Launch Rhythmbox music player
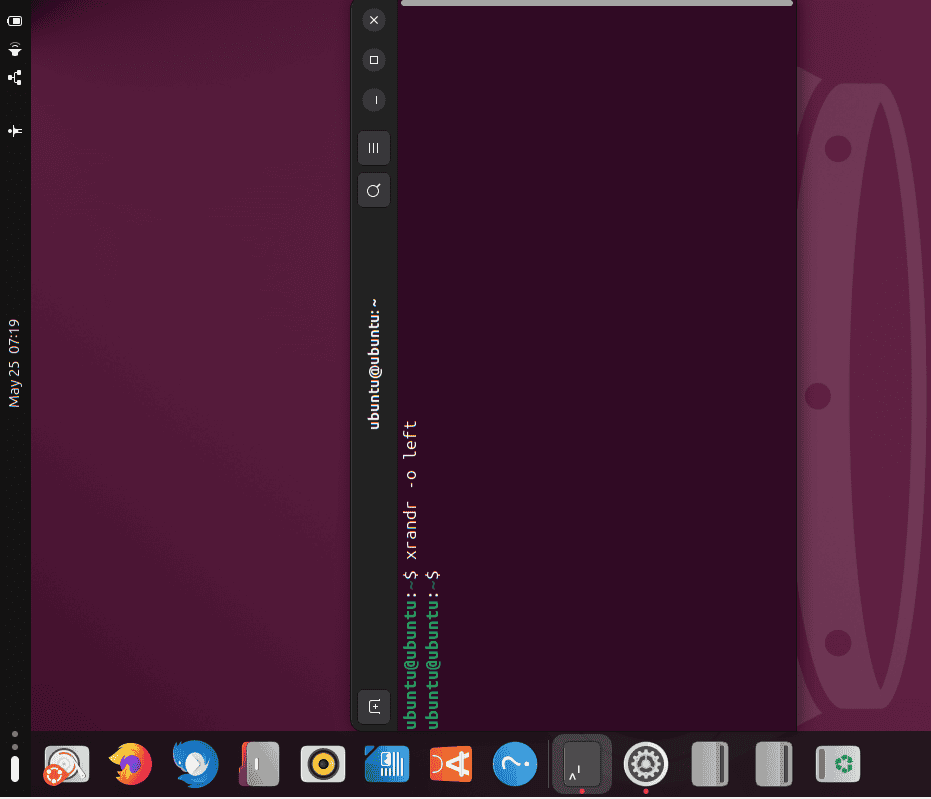931x799 pixels. pyautogui.click(x=323, y=764)
